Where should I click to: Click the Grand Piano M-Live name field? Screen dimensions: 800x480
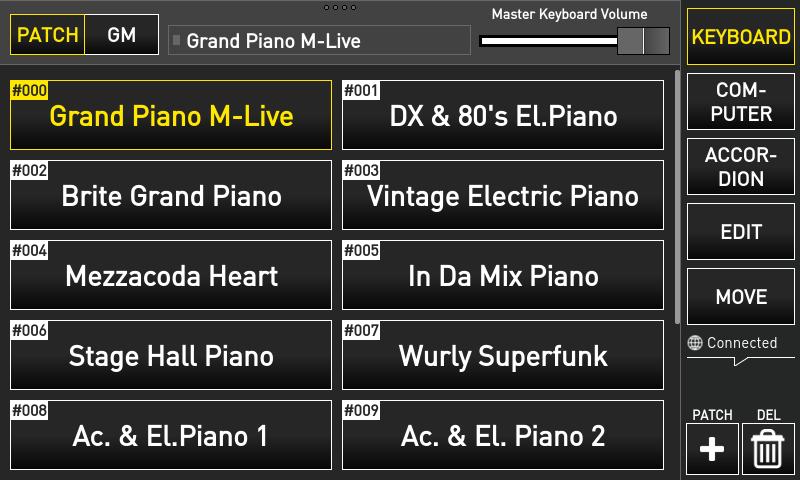(x=319, y=41)
